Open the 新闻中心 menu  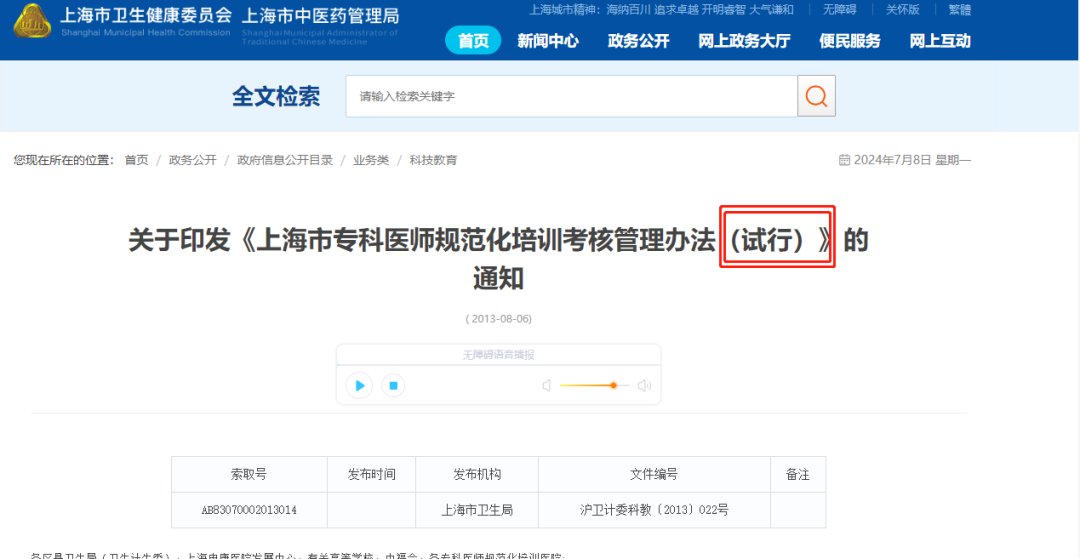point(548,41)
